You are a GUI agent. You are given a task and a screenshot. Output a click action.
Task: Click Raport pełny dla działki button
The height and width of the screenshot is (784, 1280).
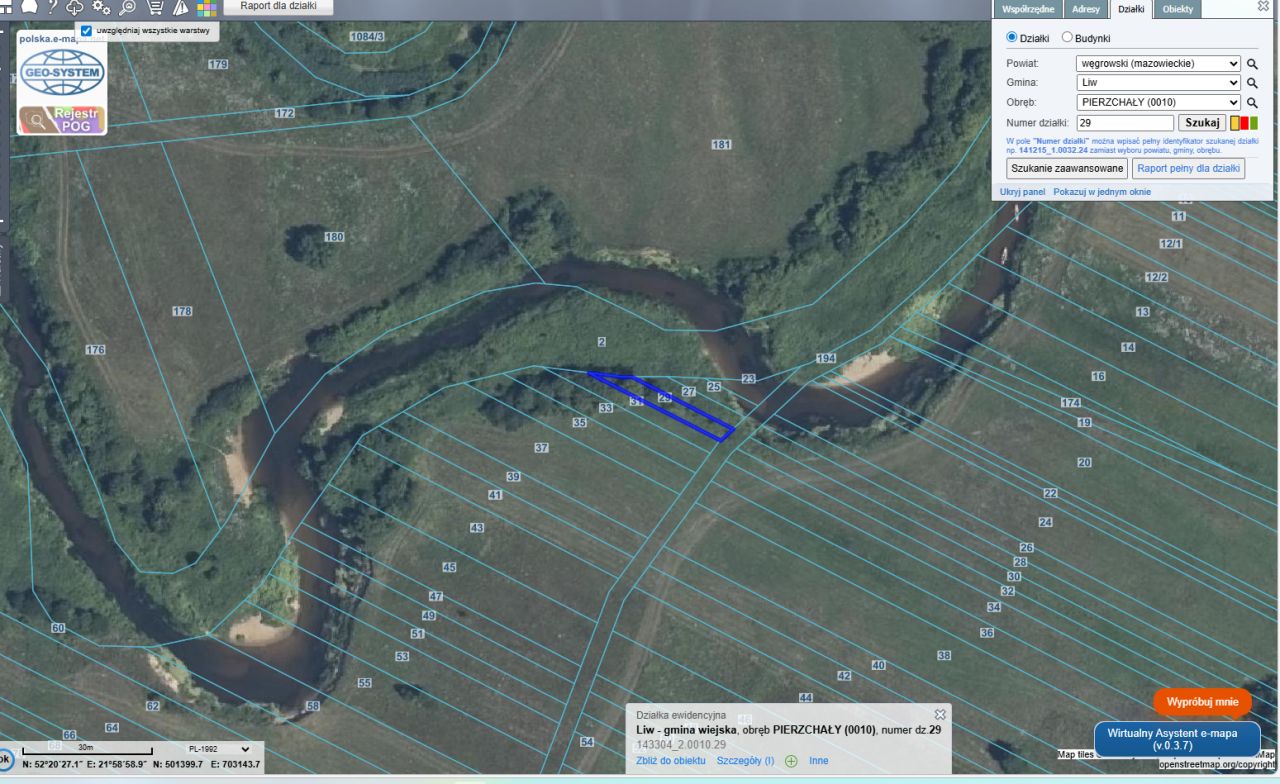pyautogui.click(x=1189, y=169)
